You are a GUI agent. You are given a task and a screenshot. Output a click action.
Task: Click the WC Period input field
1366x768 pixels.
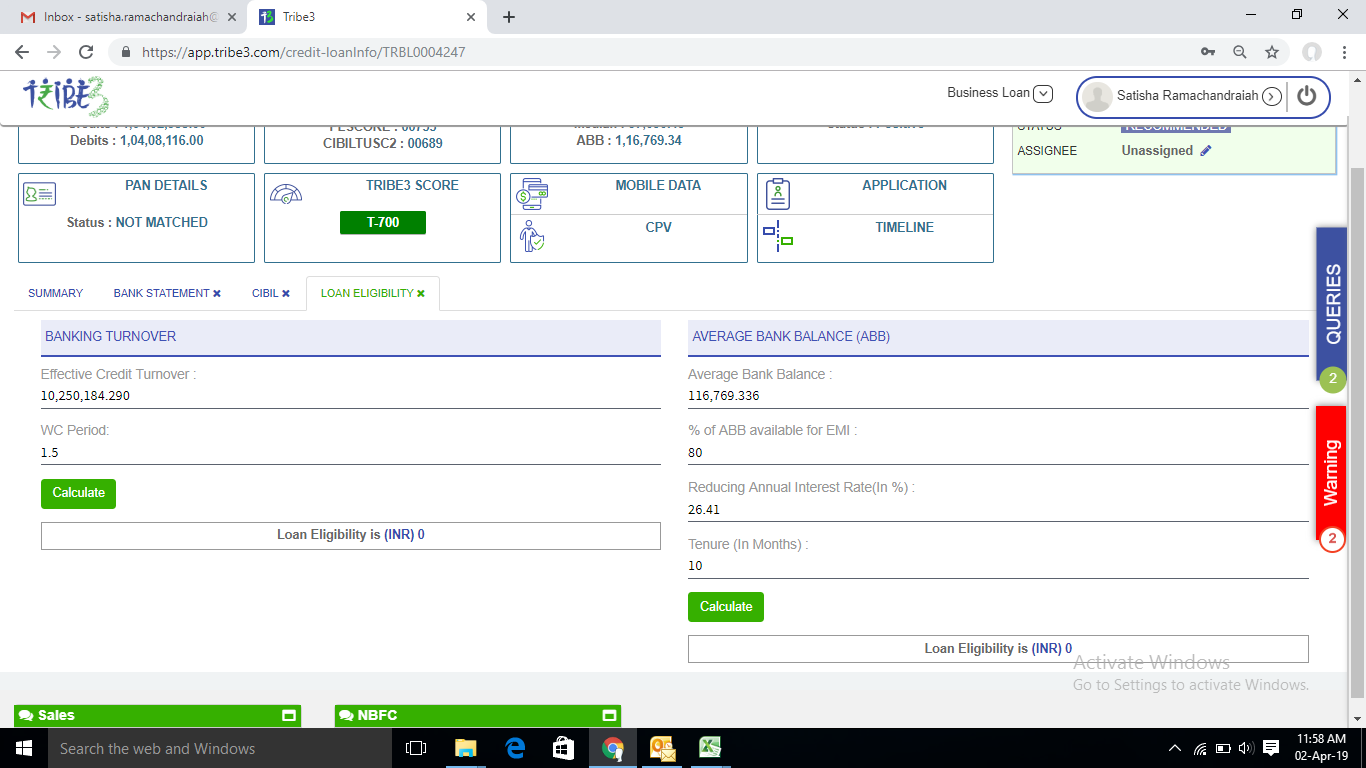pyautogui.click(x=350, y=453)
